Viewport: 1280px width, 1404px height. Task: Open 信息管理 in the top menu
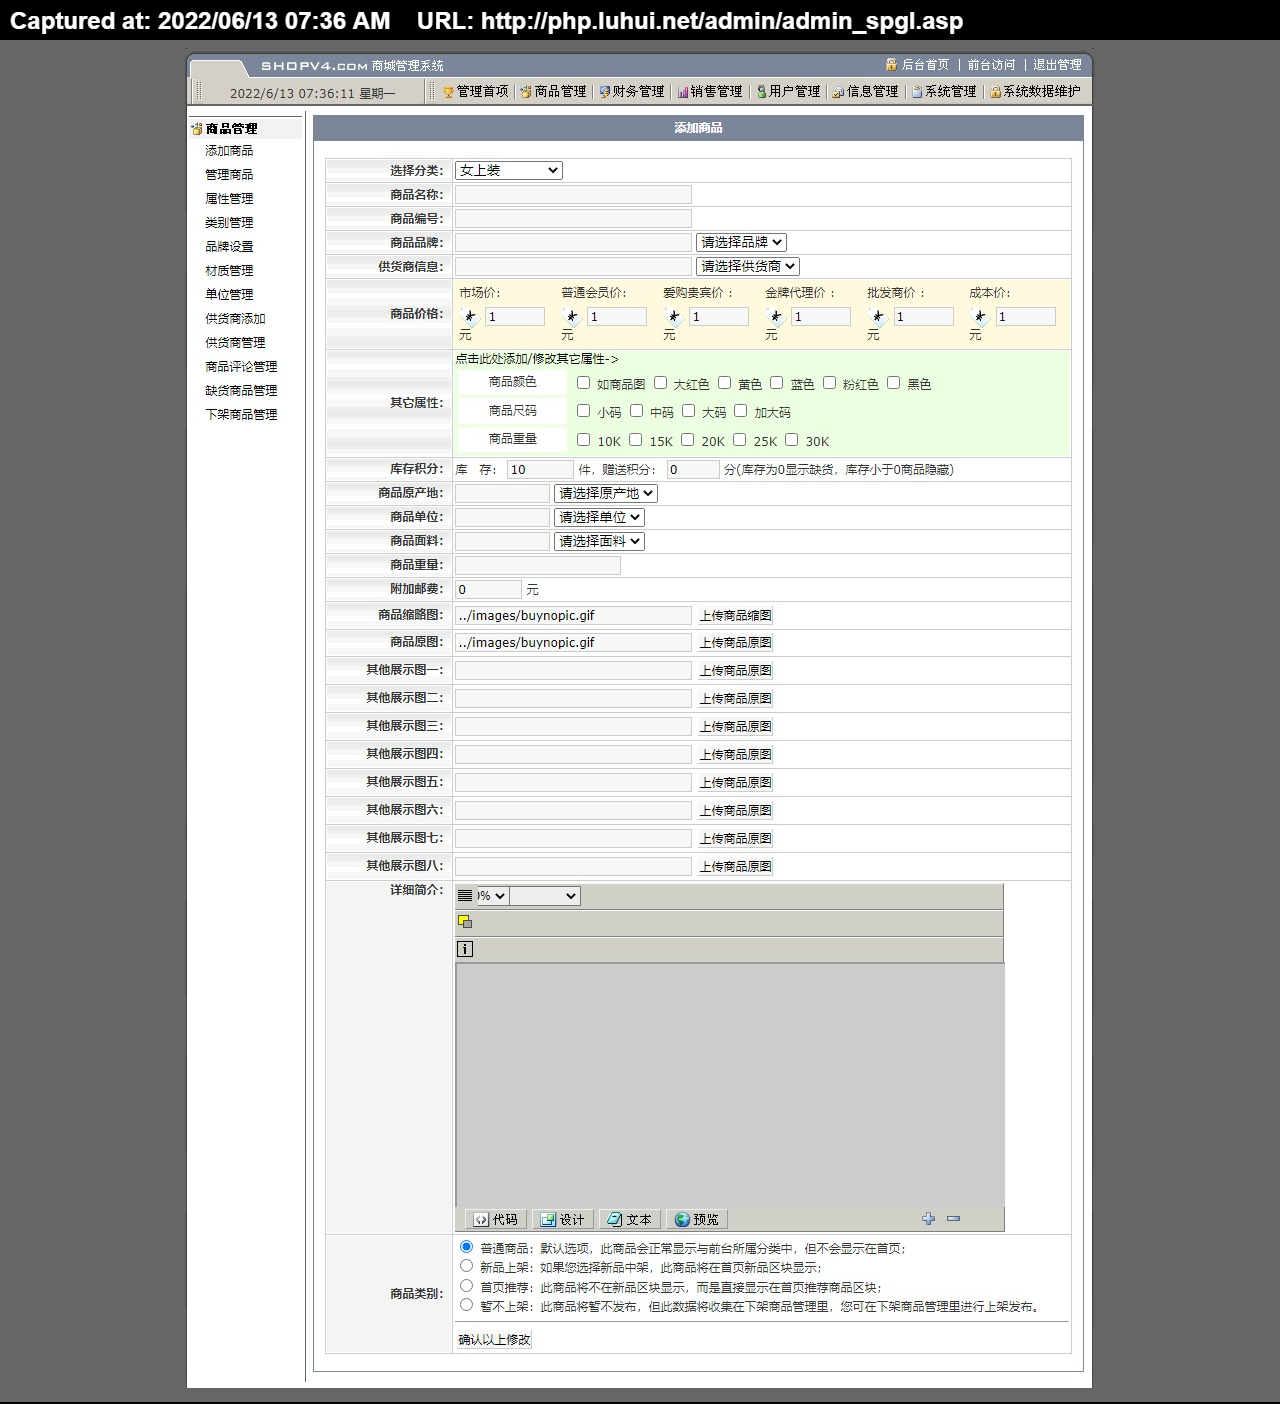[x=865, y=91]
